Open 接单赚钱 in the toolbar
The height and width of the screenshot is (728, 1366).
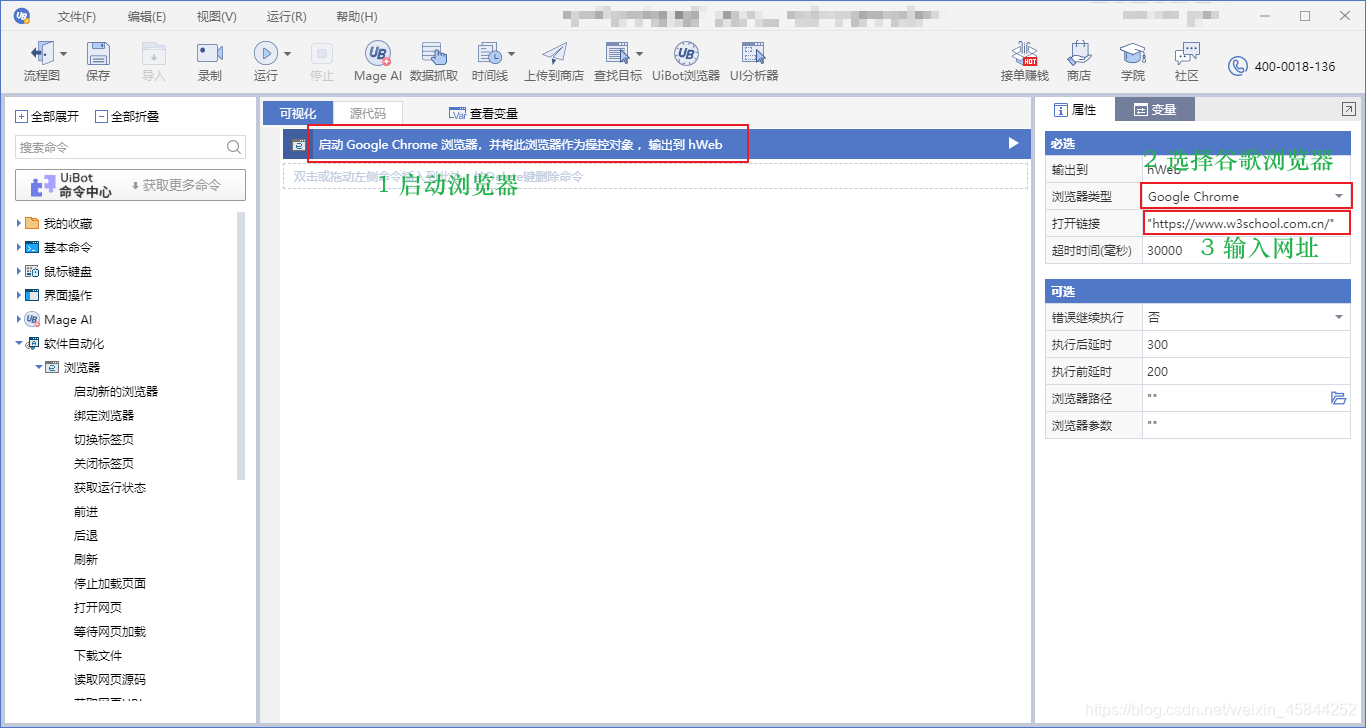pos(1025,61)
